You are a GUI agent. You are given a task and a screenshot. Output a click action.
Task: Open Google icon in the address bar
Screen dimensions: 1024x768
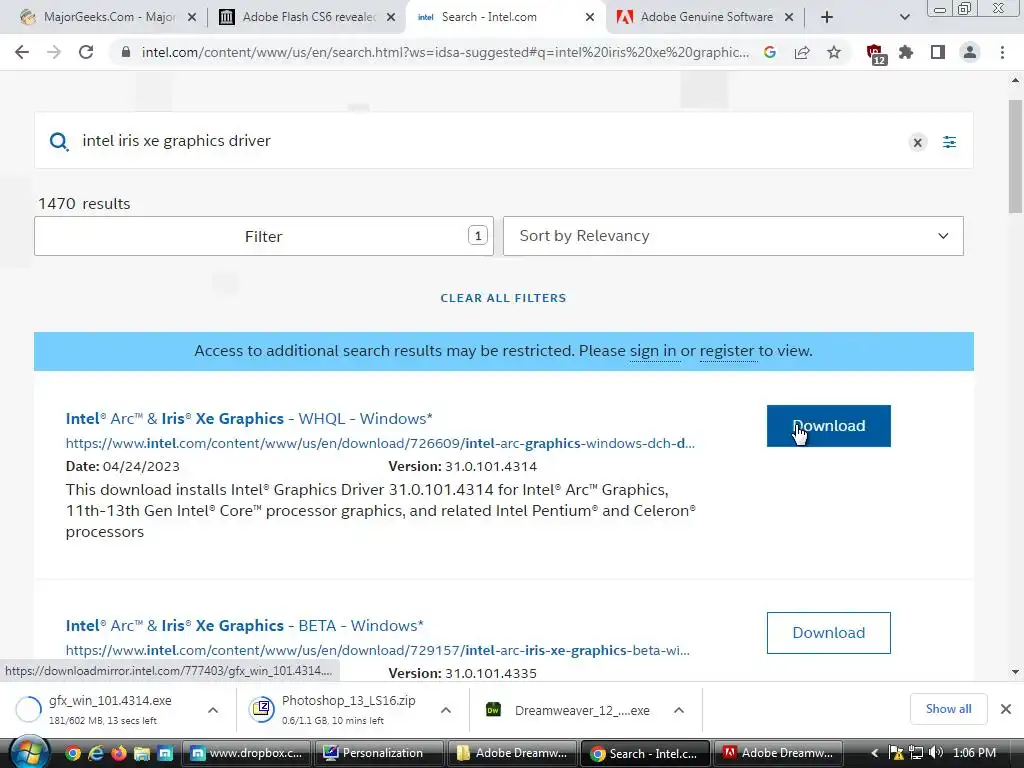[x=770, y=52]
